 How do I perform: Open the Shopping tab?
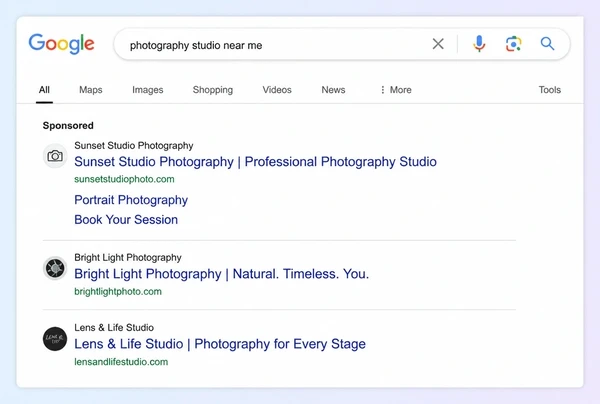(213, 90)
